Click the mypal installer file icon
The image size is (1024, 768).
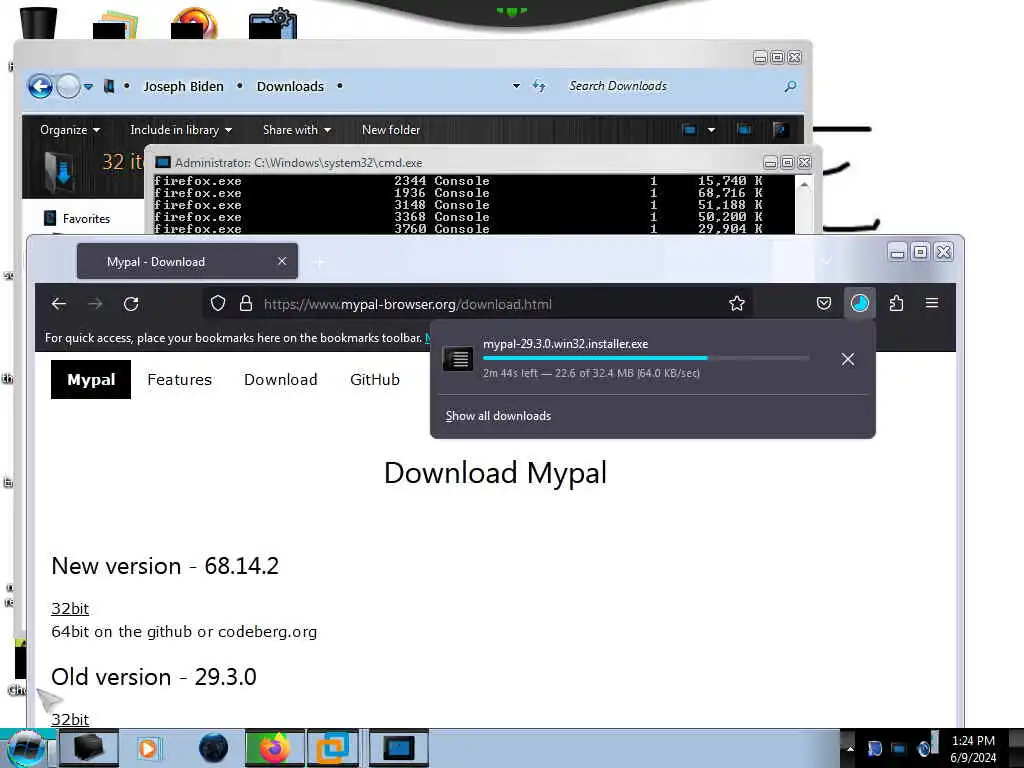(458, 359)
